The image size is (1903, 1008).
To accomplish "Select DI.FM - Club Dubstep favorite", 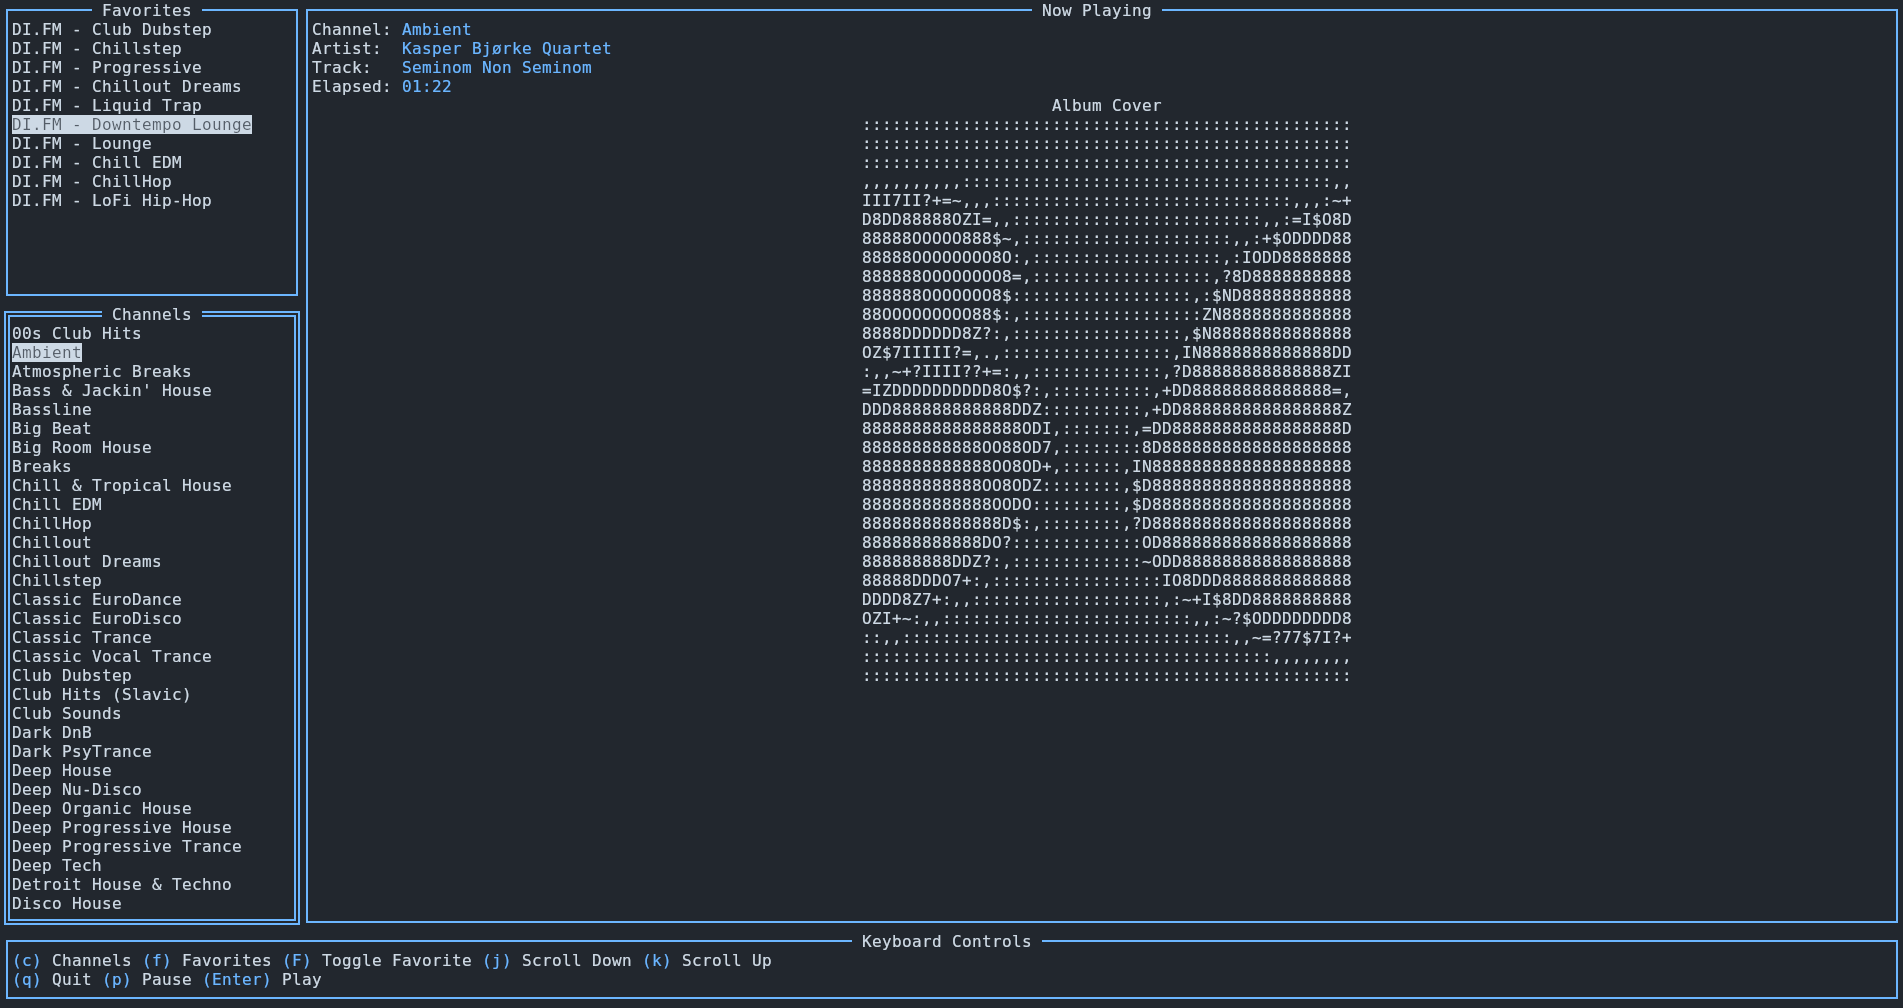I will pyautogui.click(x=112, y=29).
